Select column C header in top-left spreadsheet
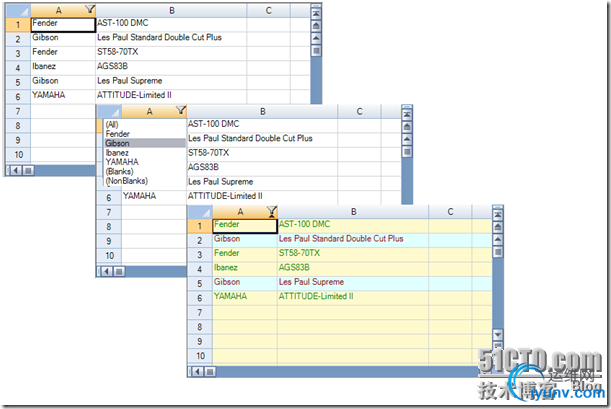 tap(268, 11)
